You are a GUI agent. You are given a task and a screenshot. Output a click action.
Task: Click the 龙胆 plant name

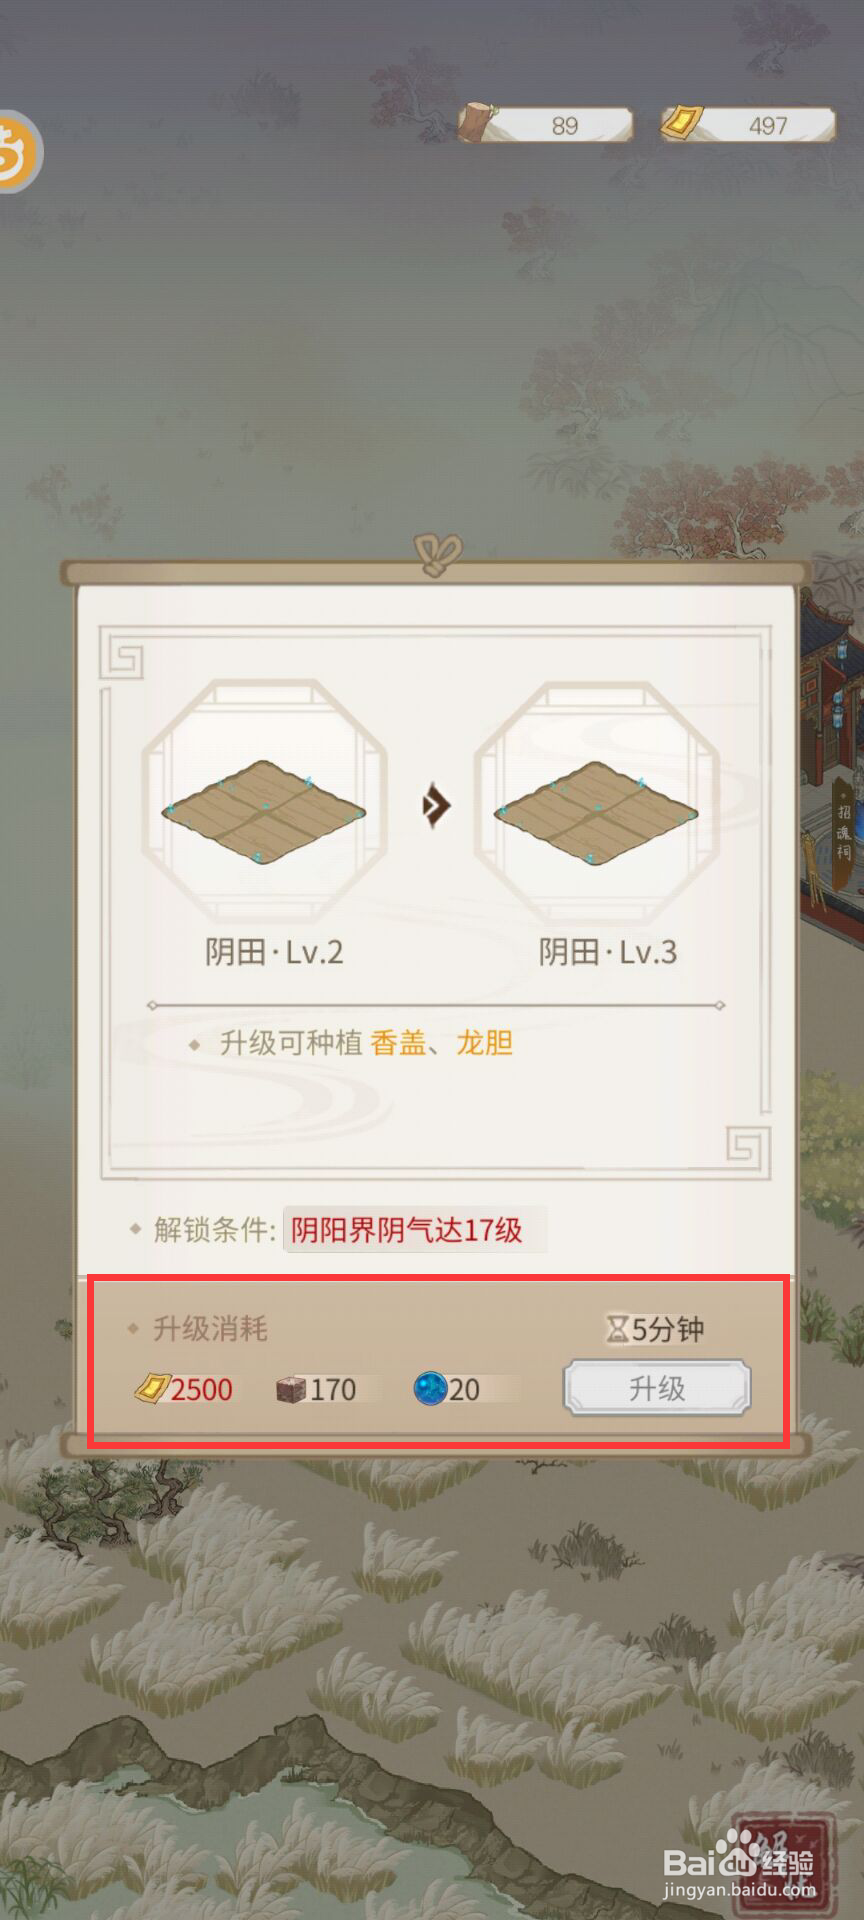pos(485,1044)
